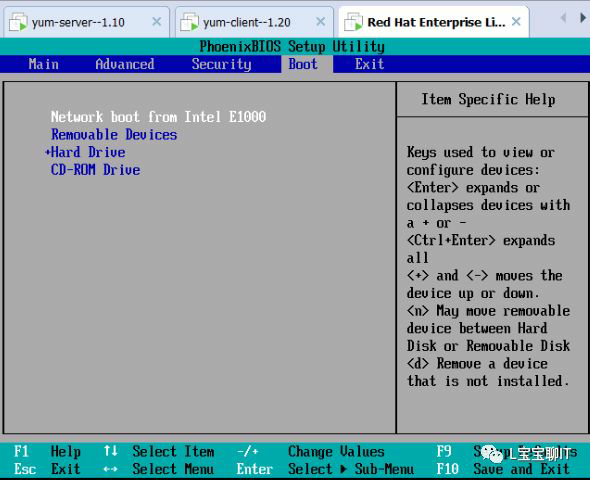The image size is (590, 480).
Task: Expand the Hard Drive plus sign
Action: pos(47,152)
